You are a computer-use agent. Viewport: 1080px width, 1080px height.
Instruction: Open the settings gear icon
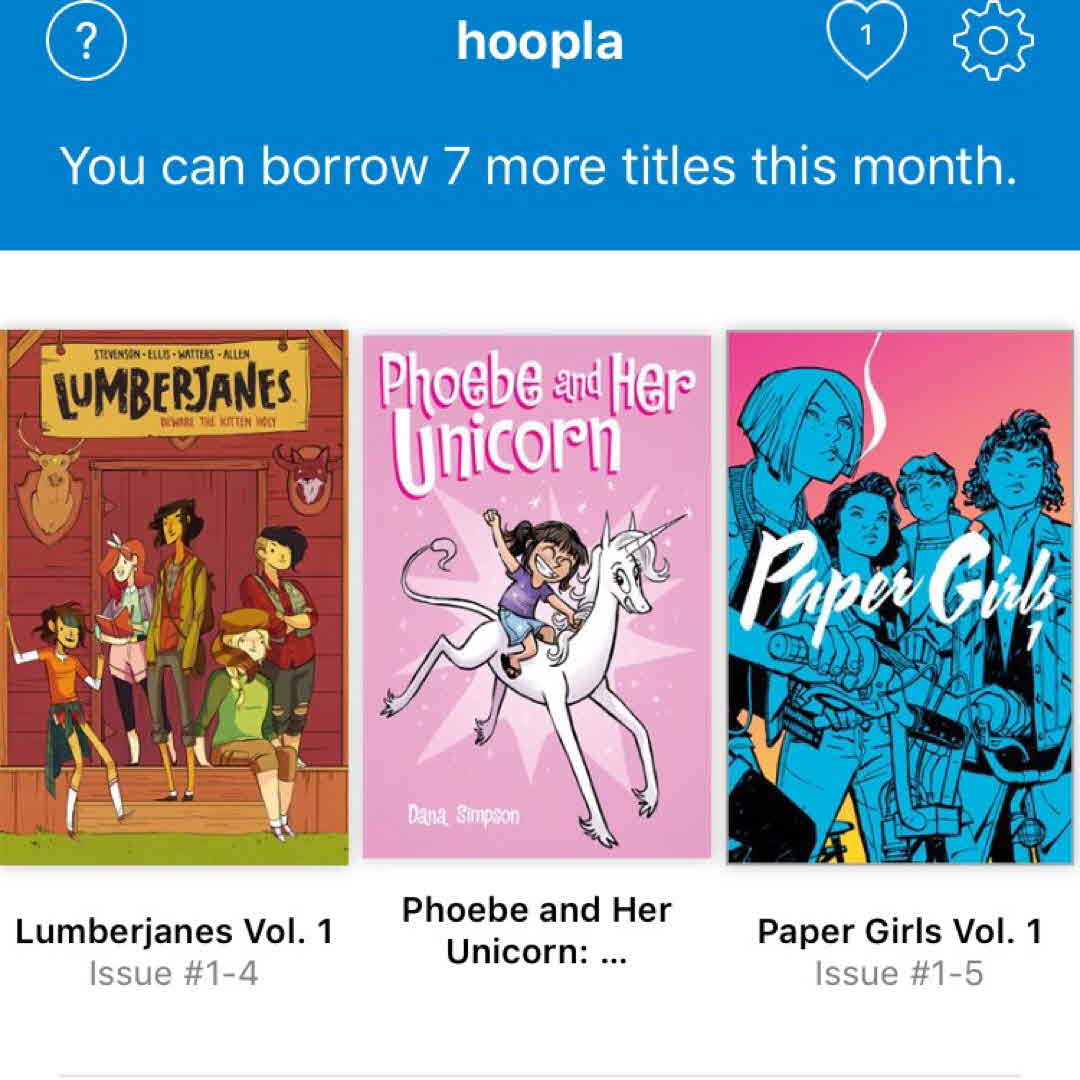[993, 41]
